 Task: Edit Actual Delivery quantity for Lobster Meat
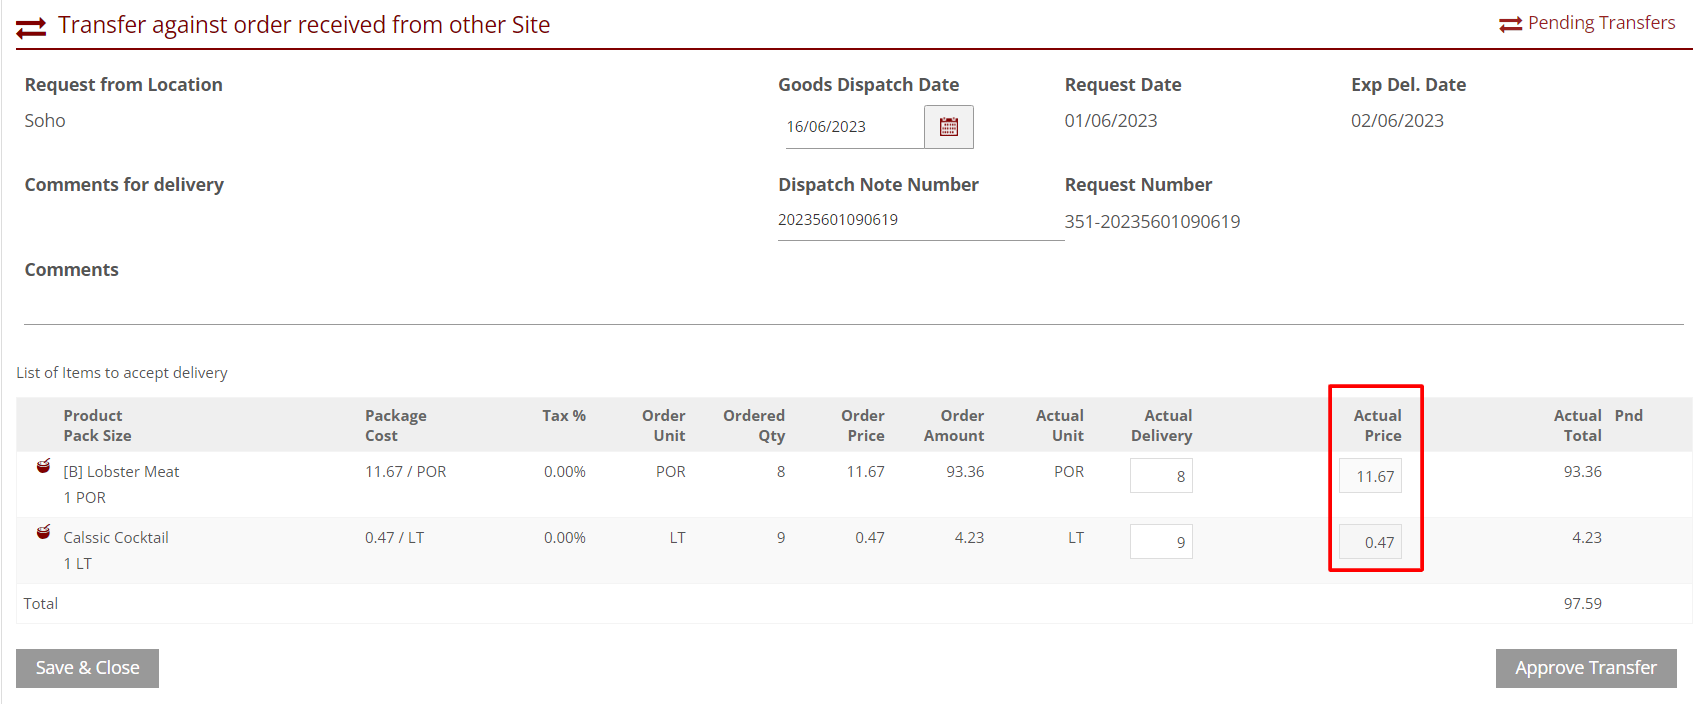pos(1161,476)
